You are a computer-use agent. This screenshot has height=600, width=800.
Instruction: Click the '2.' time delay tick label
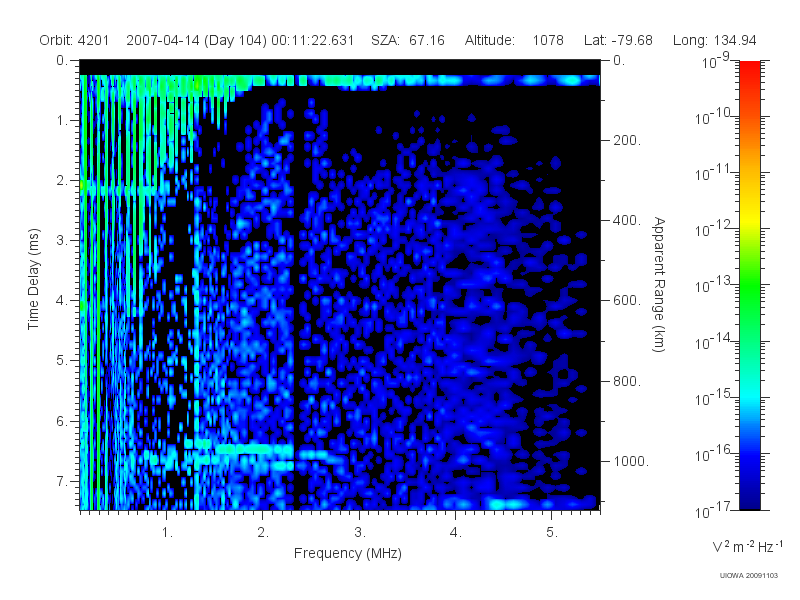tap(62, 181)
